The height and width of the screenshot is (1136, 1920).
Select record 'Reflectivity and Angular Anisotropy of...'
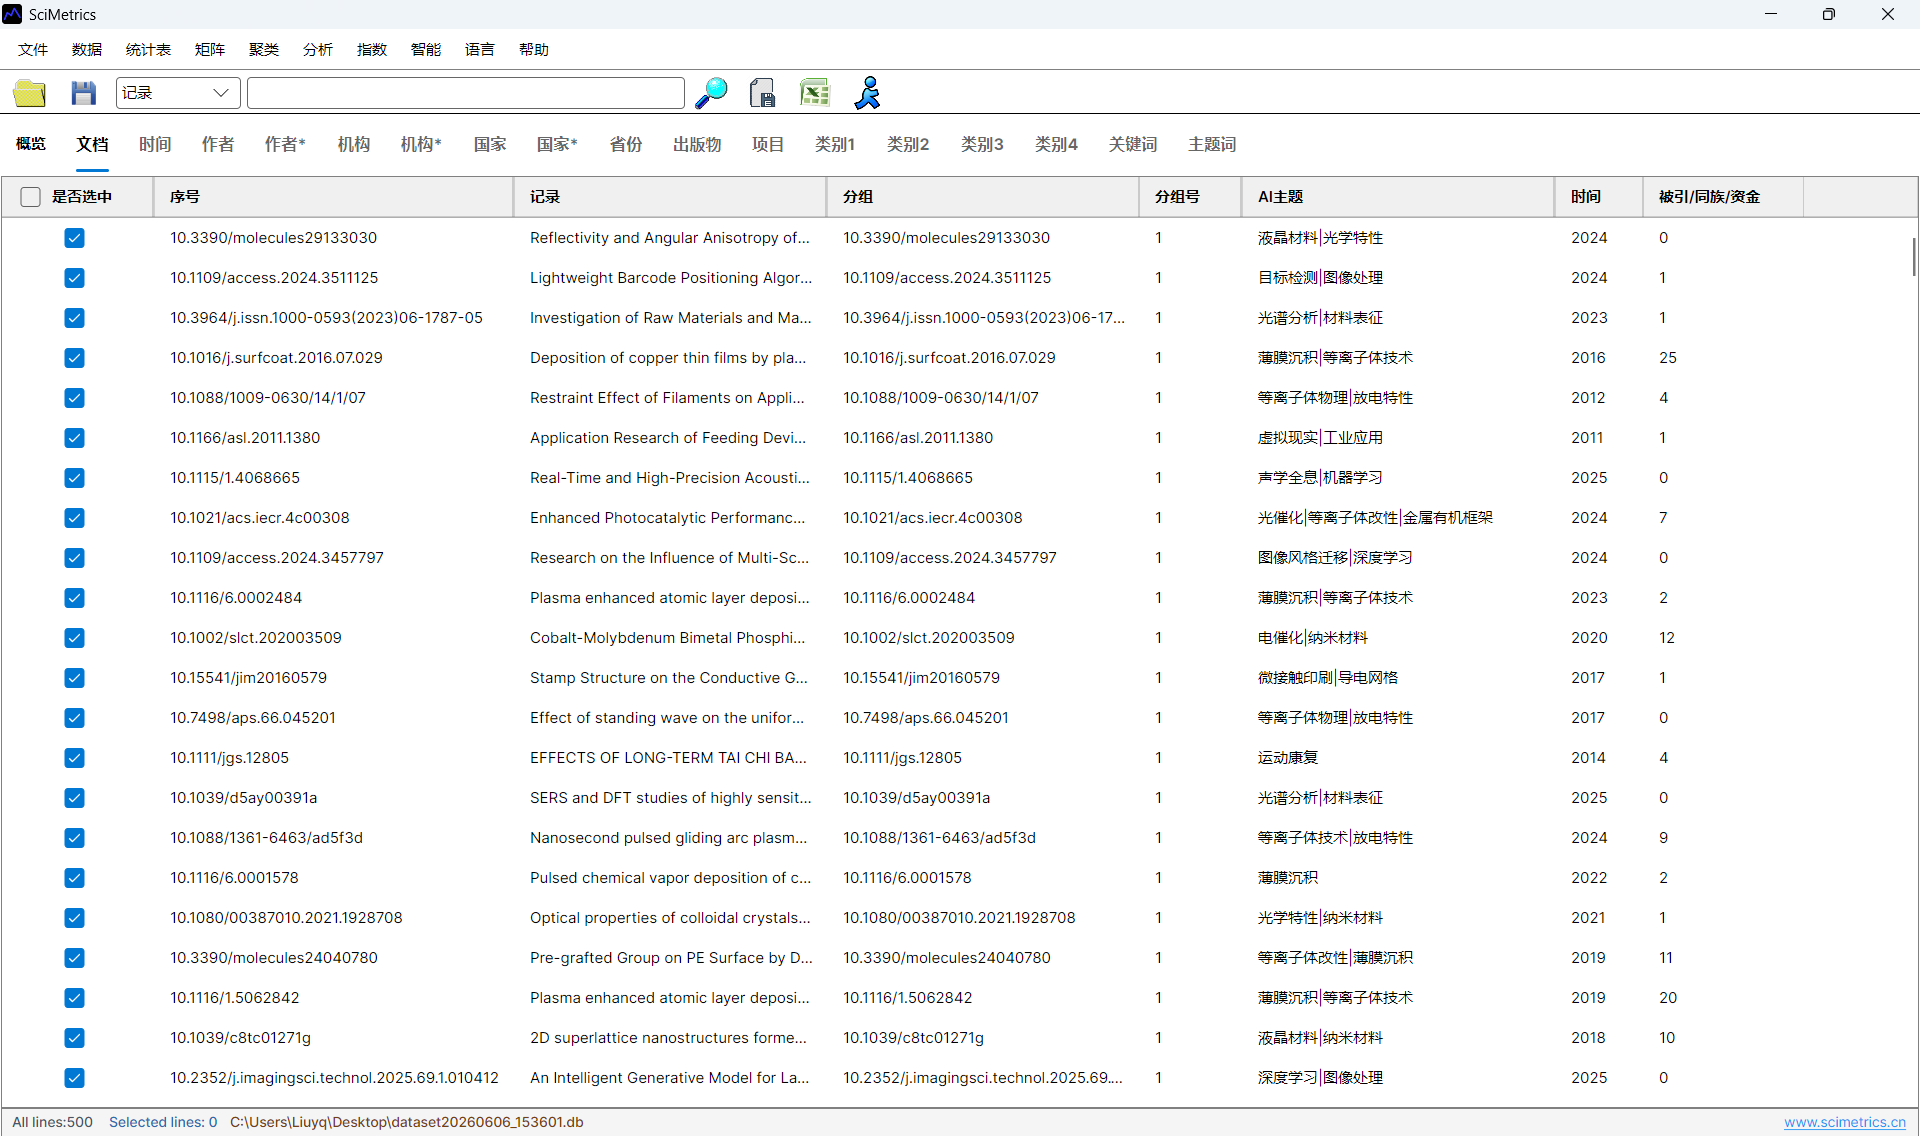pos(670,238)
